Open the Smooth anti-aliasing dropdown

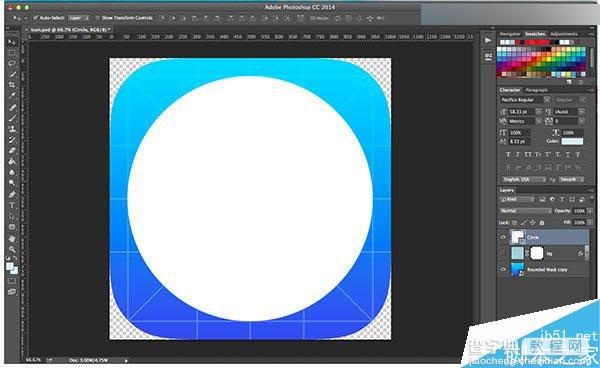coord(571,179)
